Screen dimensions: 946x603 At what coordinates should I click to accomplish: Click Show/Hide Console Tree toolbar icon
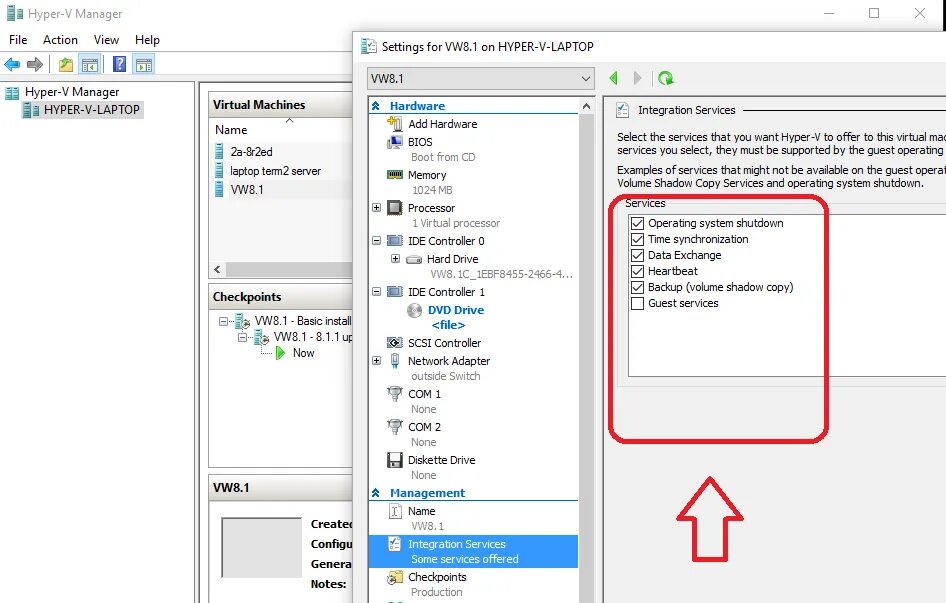[90, 65]
